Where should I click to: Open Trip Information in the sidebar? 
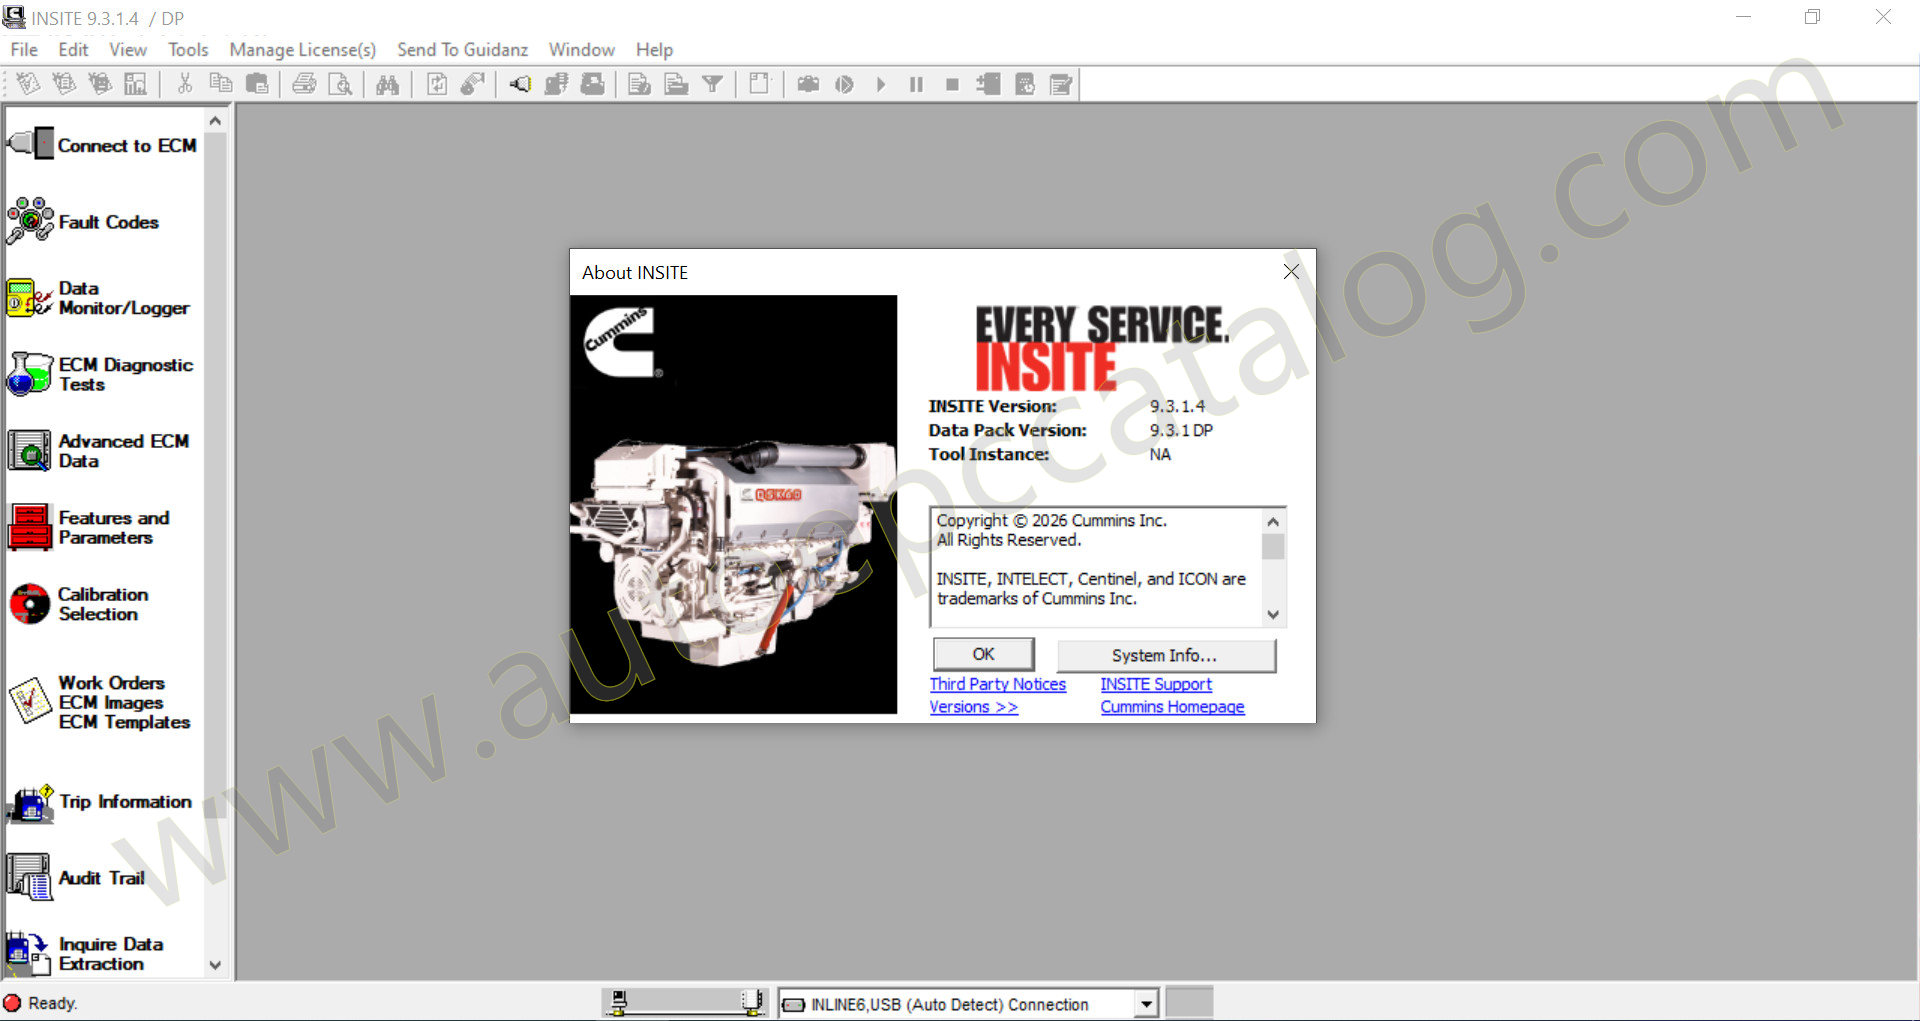click(x=100, y=802)
